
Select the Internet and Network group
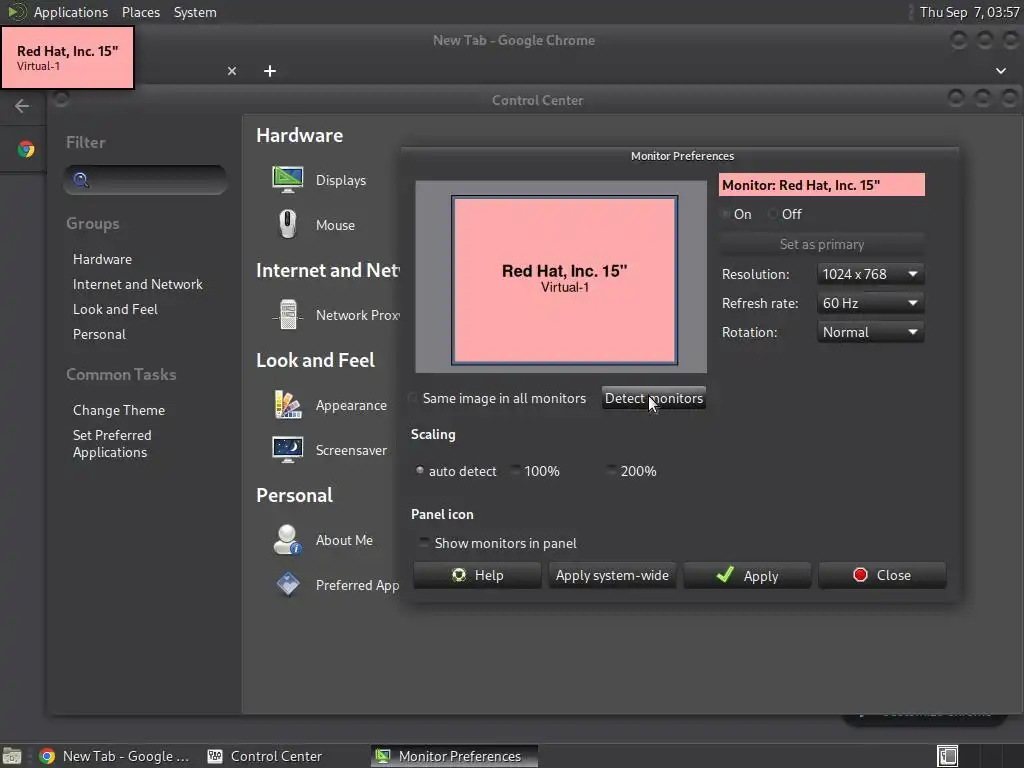pyautogui.click(x=138, y=284)
